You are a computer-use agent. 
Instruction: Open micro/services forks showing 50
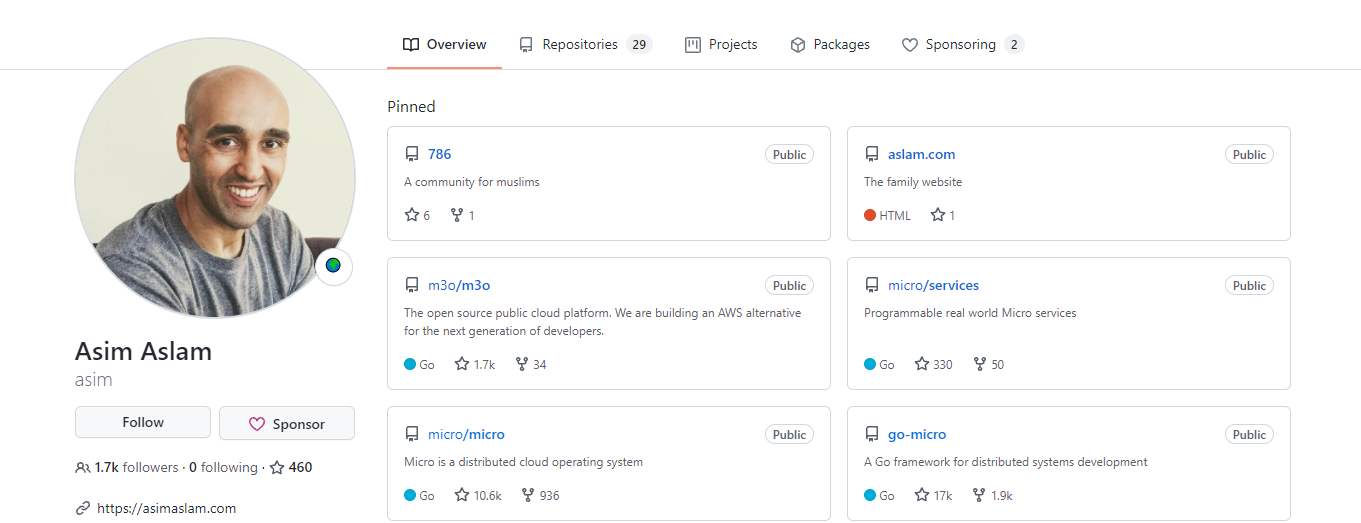tap(989, 364)
